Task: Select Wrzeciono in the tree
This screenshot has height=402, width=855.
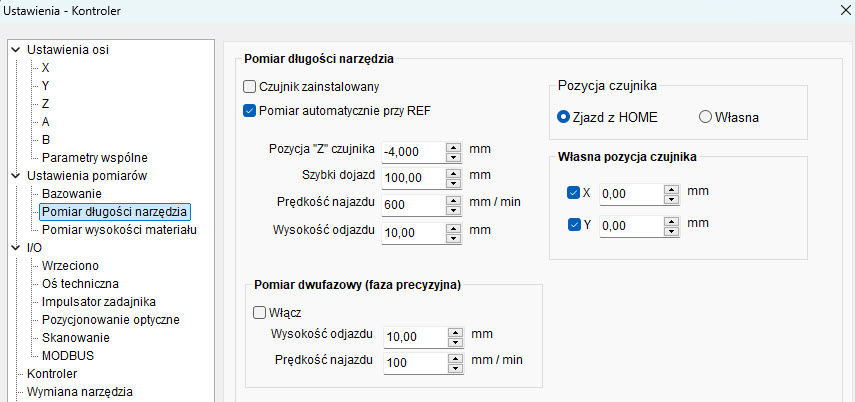Action: [70, 266]
